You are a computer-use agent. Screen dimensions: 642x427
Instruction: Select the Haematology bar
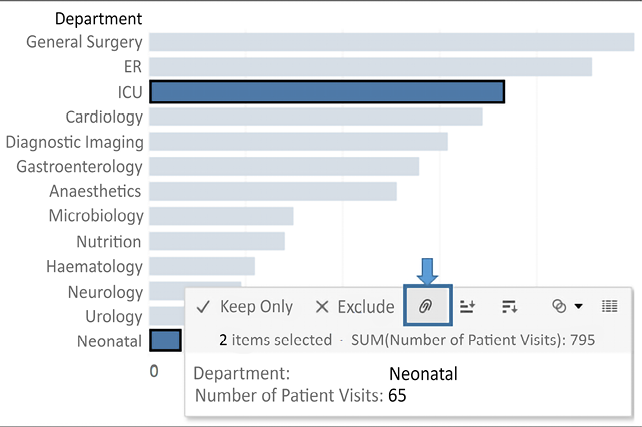point(202,266)
